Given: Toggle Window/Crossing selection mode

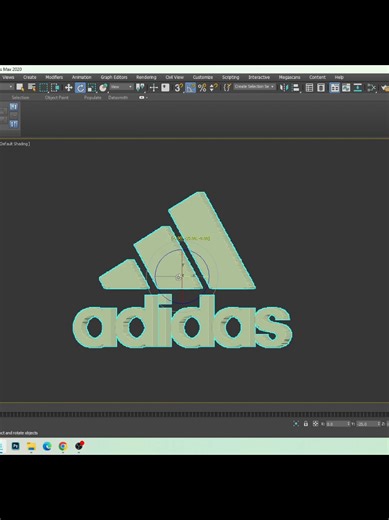Looking at the screenshot, I should click(55, 88).
